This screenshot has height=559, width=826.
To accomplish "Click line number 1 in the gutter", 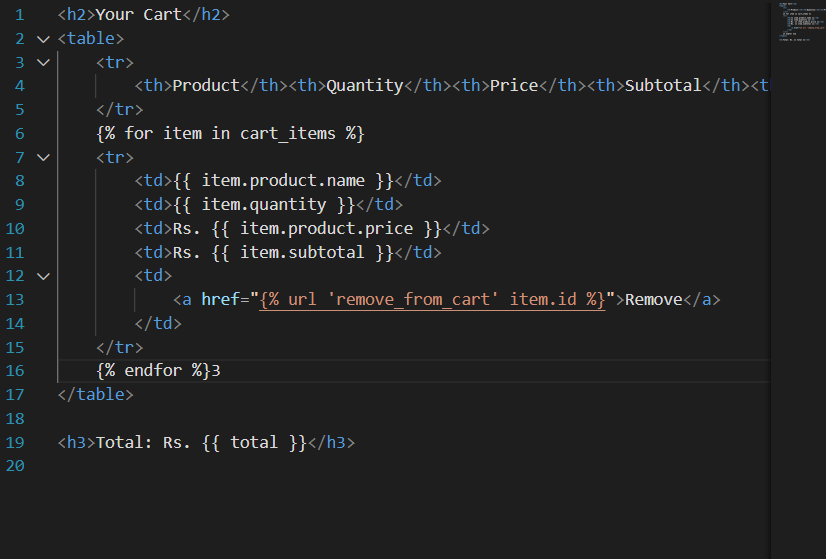I will pos(19,15).
